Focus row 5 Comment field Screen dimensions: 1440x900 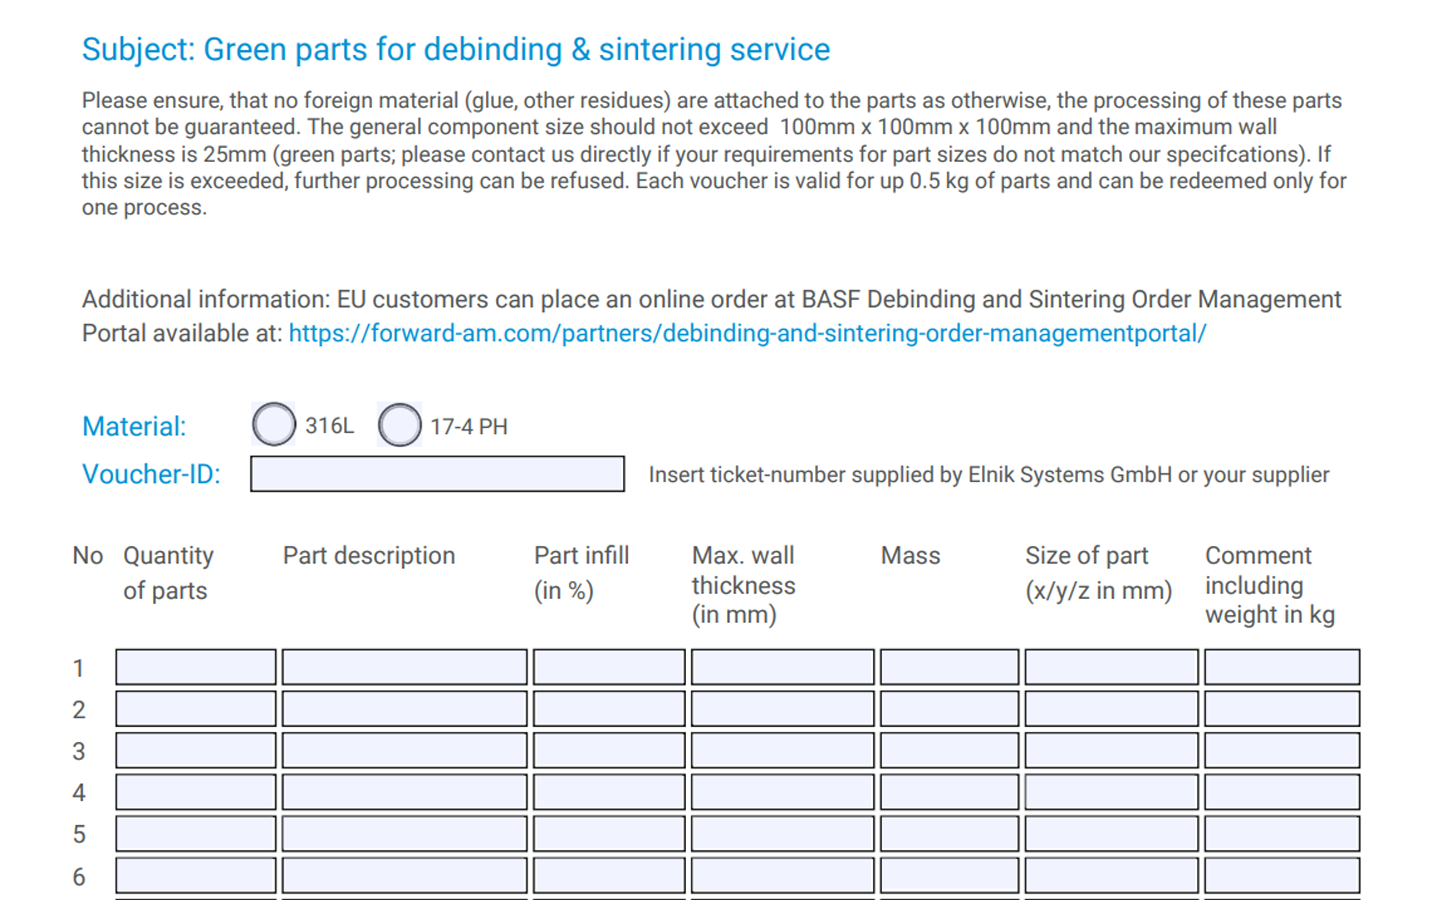[1281, 834]
